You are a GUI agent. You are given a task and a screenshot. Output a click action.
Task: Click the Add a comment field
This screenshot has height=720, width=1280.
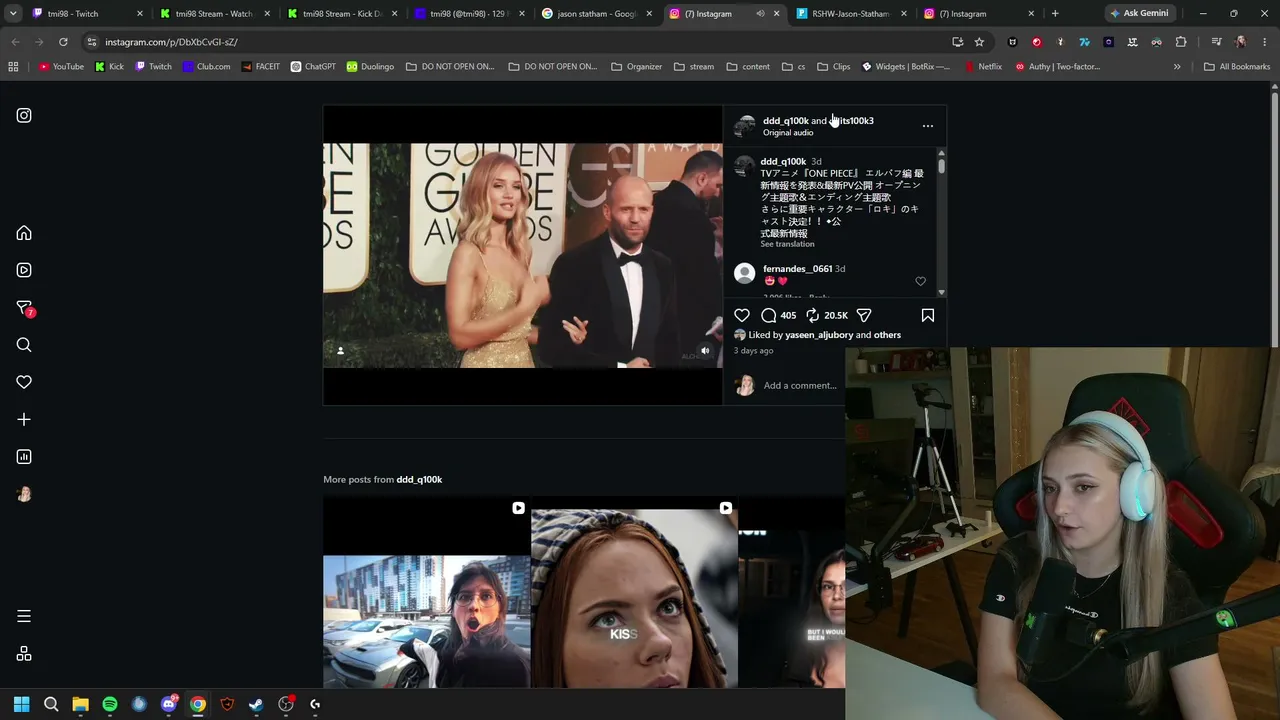800,386
